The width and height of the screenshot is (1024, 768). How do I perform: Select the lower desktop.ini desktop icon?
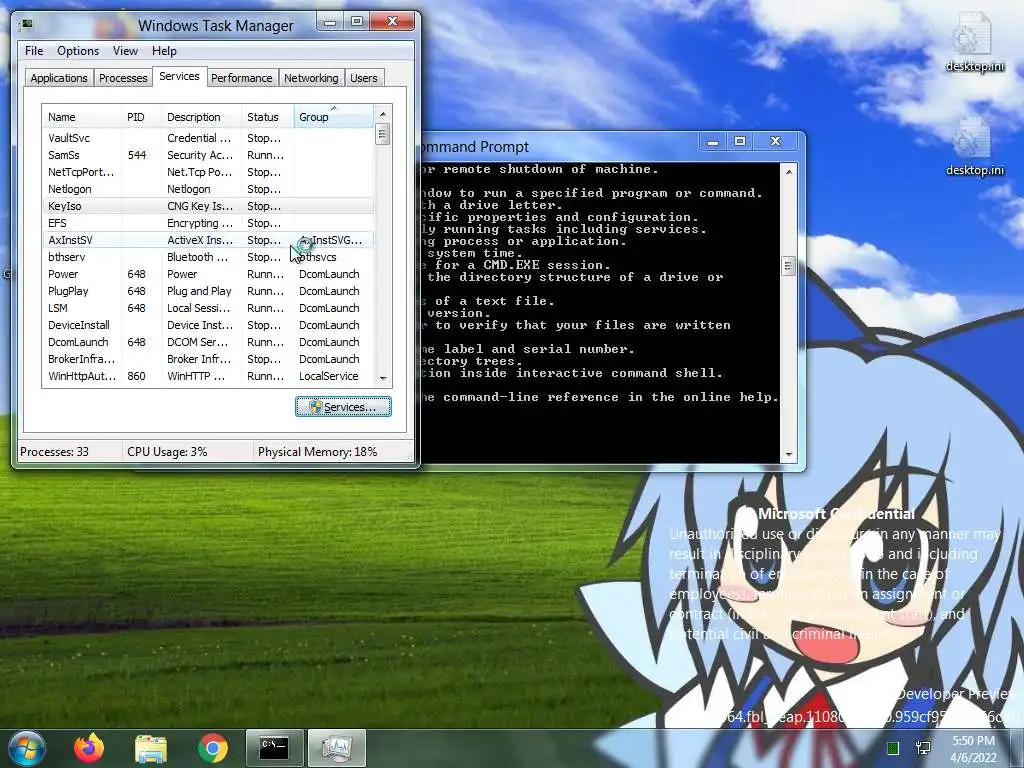[974, 146]
